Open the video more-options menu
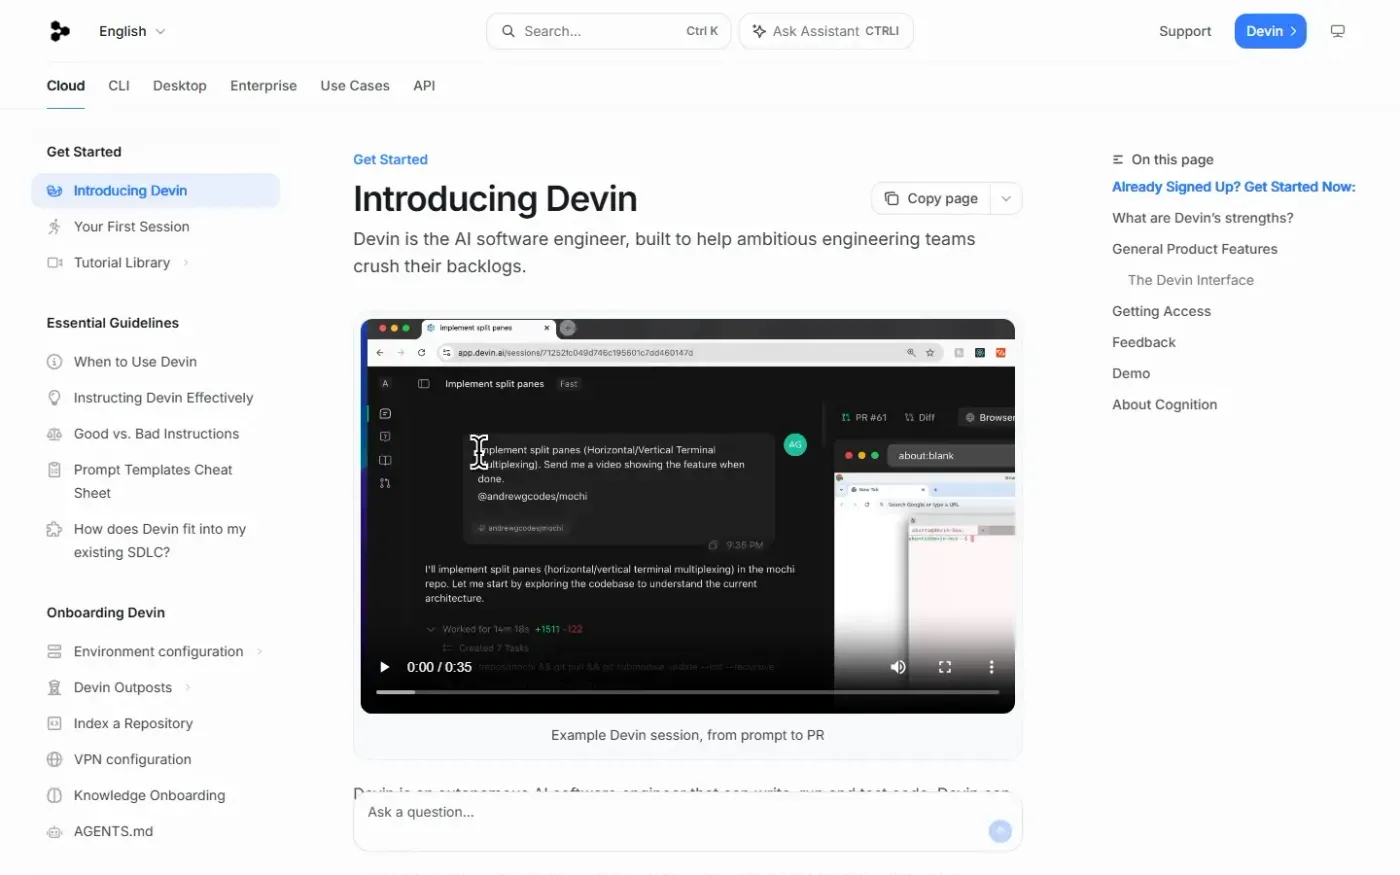The height and width of the screenshot is (875, 1400). pos(991,667)
